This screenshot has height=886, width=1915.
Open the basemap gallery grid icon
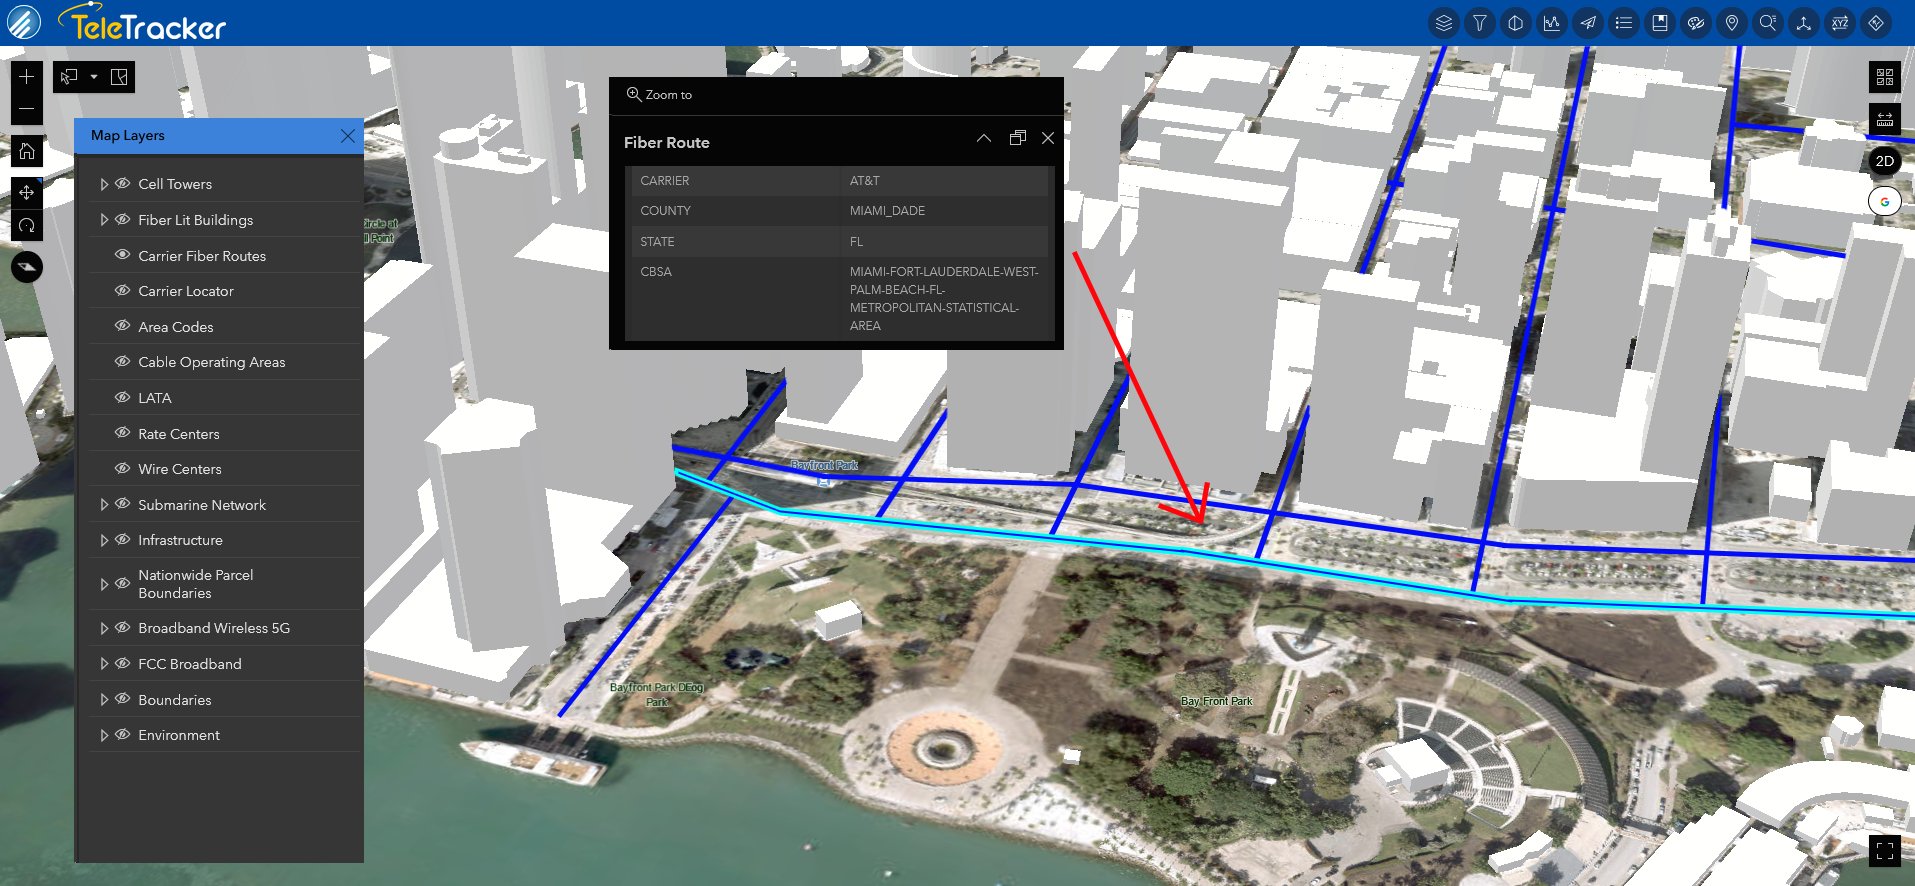coord(1885,77)
